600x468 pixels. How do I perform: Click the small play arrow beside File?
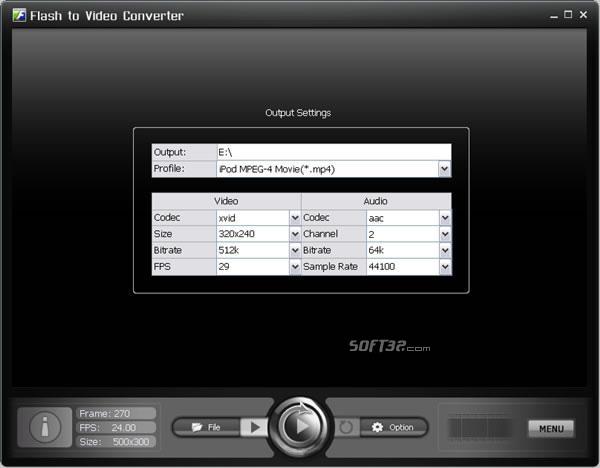[254, 427]
